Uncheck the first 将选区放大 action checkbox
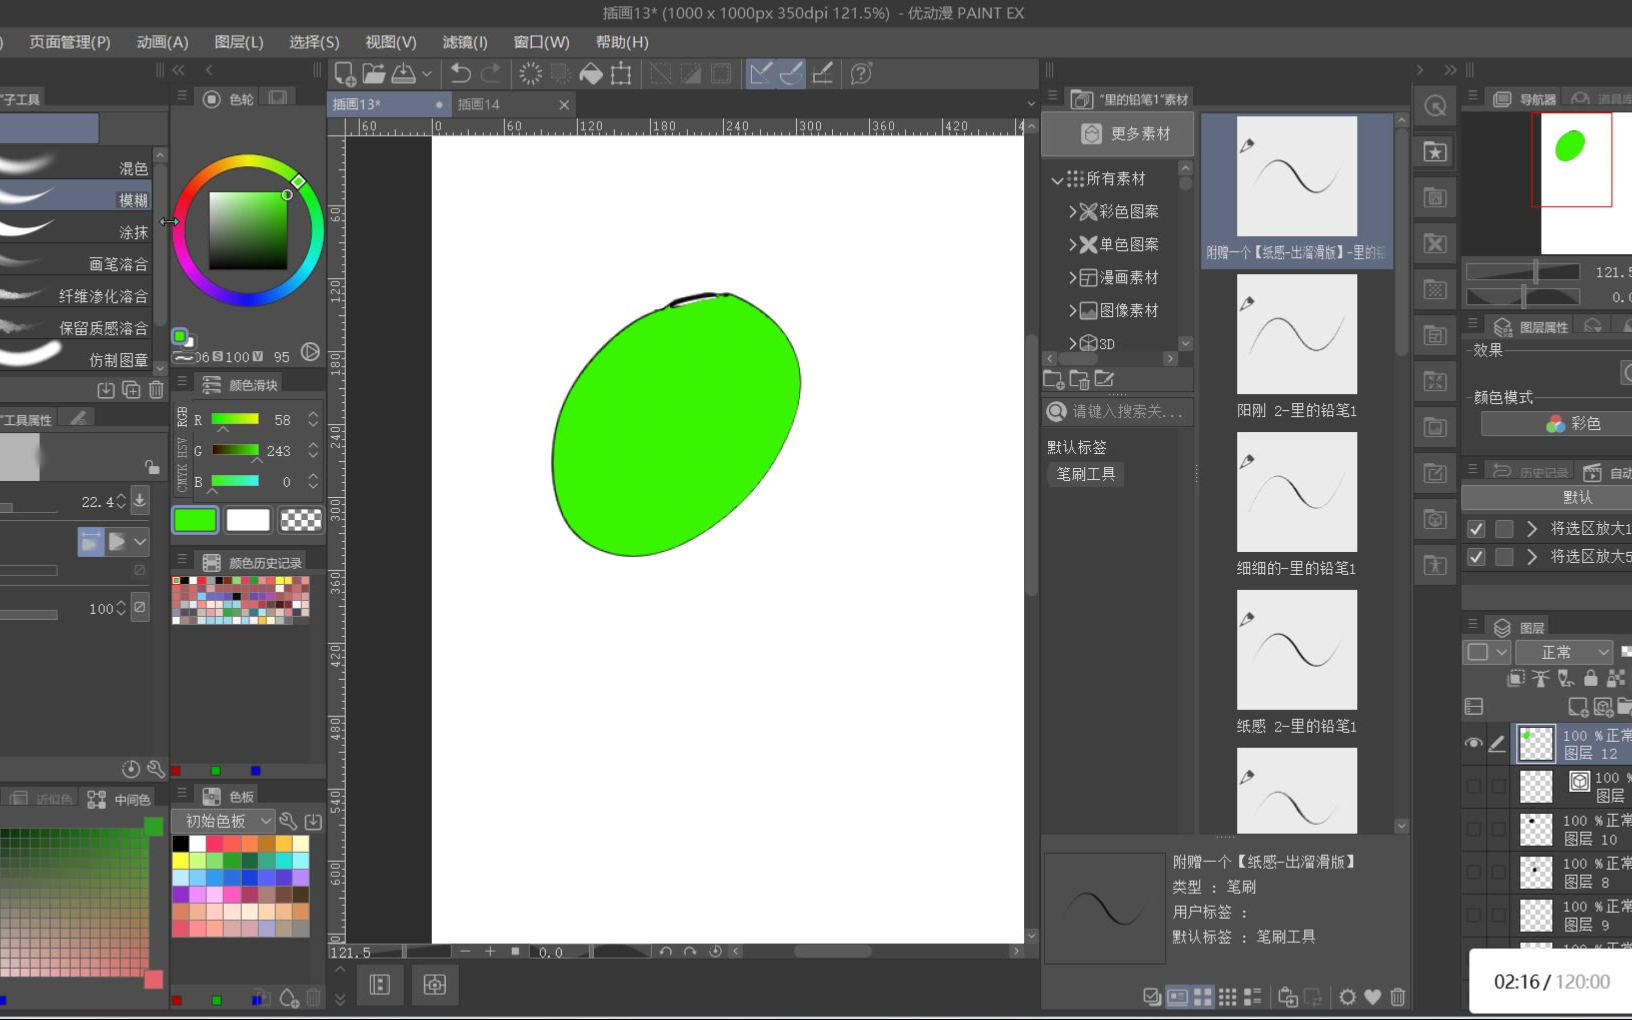The width and height of the screenshot is (1632, 1020). point(1476,528)
